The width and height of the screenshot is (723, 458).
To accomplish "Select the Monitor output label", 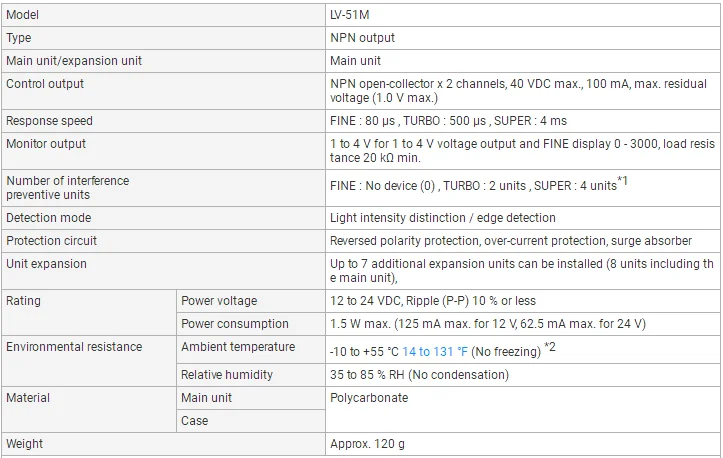I will [46, 144].
